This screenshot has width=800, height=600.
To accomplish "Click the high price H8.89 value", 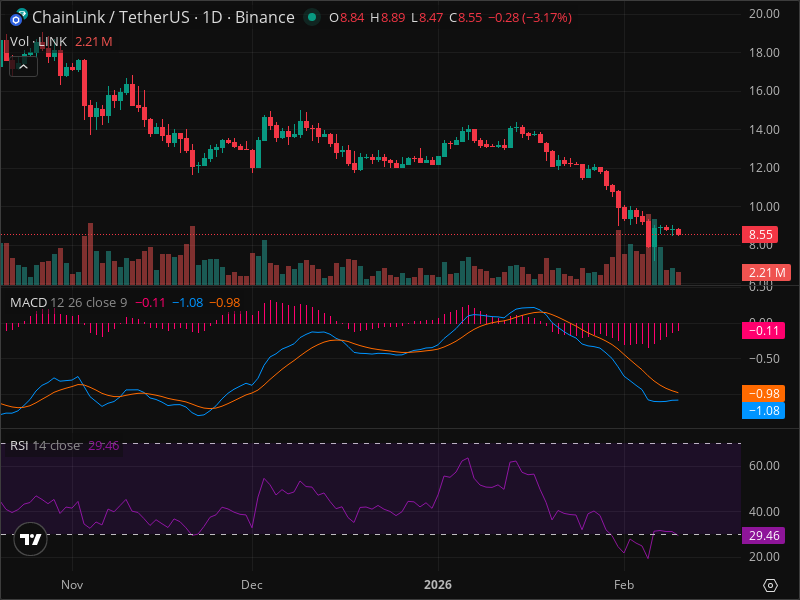I will (x=388, y=18).
